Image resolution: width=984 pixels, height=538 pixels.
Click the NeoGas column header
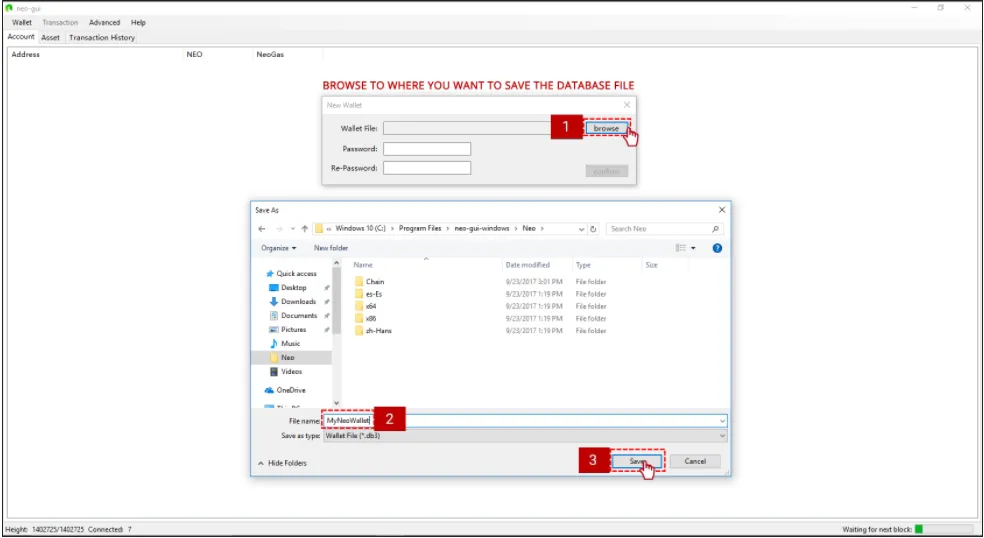click(x=270, y=55)
